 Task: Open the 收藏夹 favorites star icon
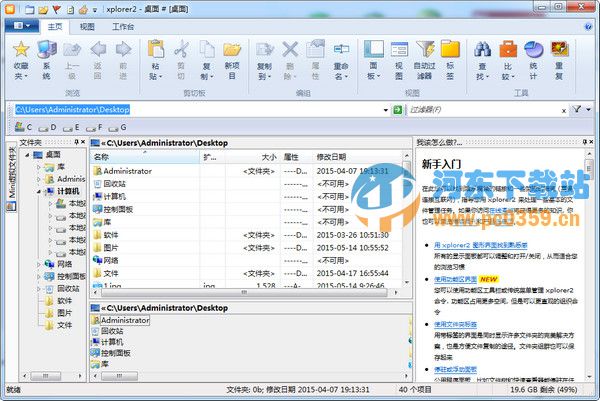(21, 49)
